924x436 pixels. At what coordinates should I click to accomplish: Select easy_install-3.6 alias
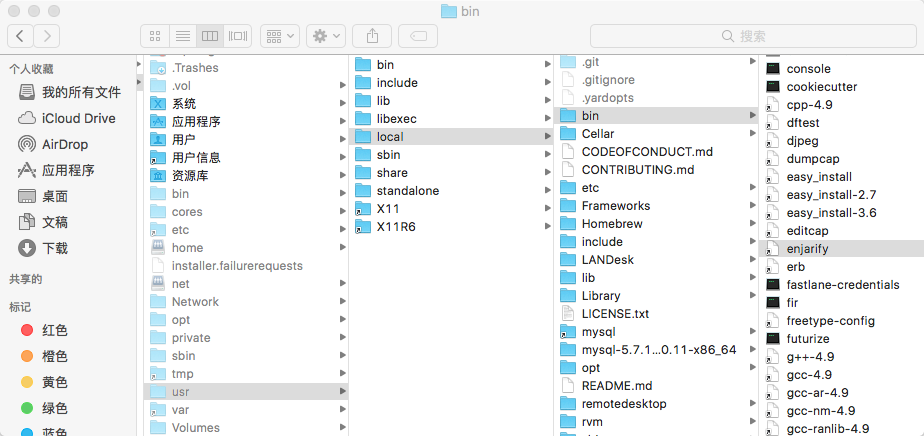[842, 213]
